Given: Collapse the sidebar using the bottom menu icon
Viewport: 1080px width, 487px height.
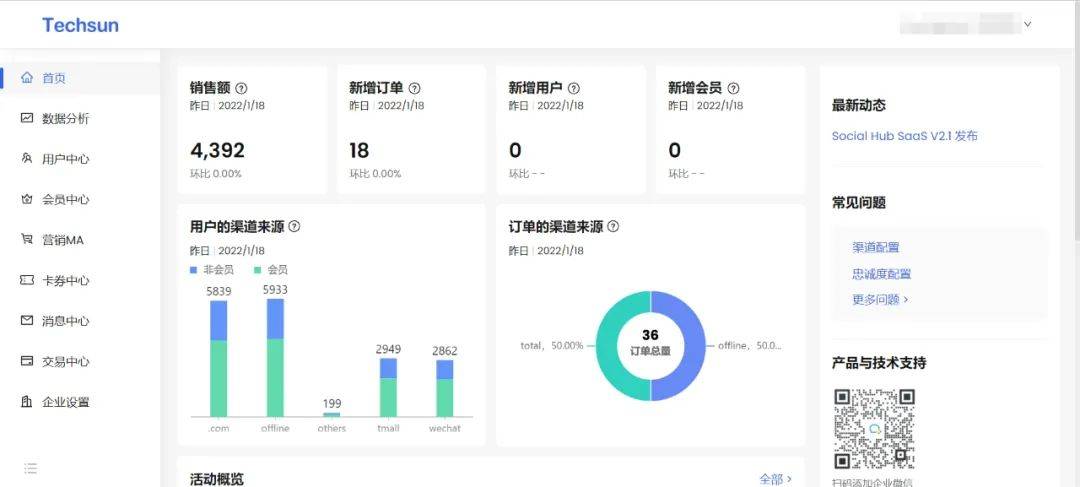Looking at the screenshot, I should pyautogui.click(x=30, y=468).
